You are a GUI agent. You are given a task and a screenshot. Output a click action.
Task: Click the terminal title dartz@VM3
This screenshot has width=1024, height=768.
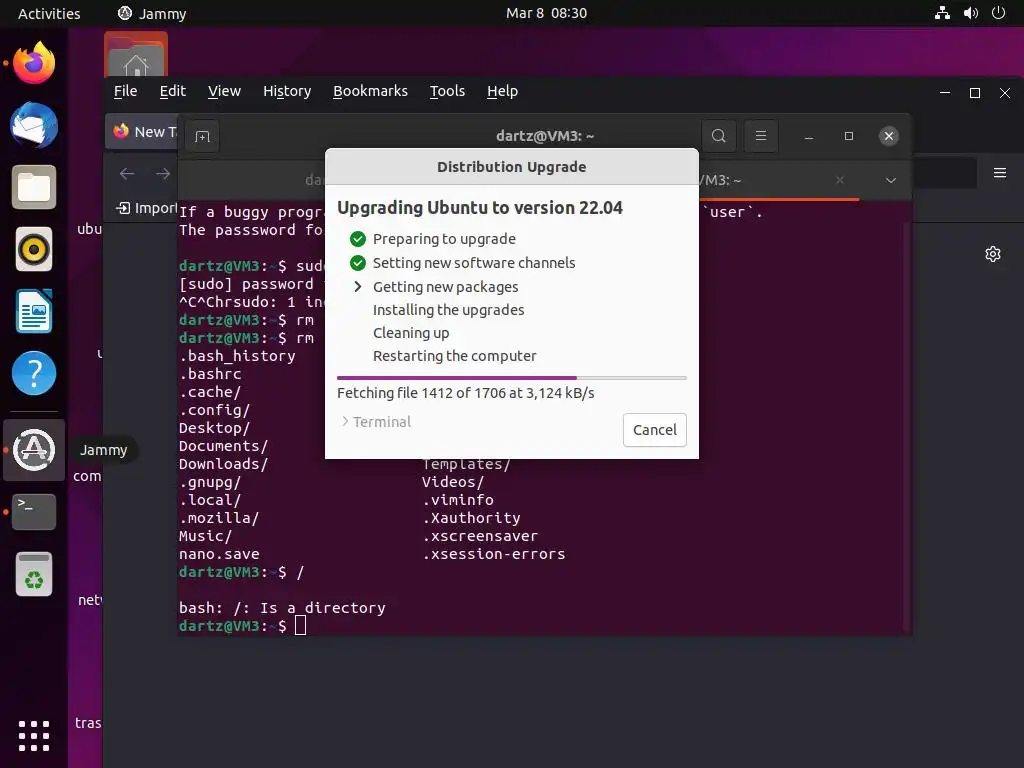(x=545, y=136)
